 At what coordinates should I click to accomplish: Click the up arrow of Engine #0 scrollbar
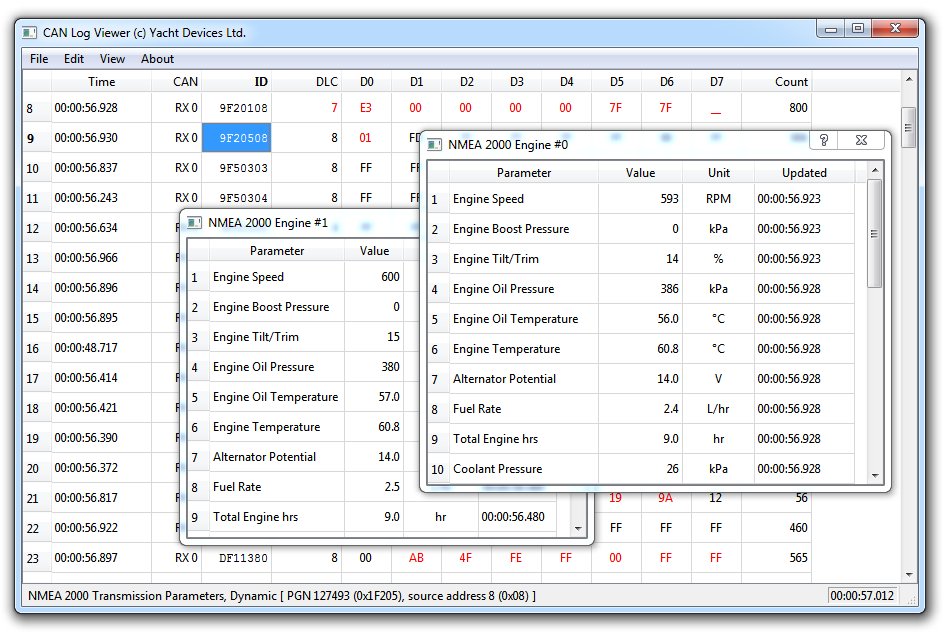875,170
